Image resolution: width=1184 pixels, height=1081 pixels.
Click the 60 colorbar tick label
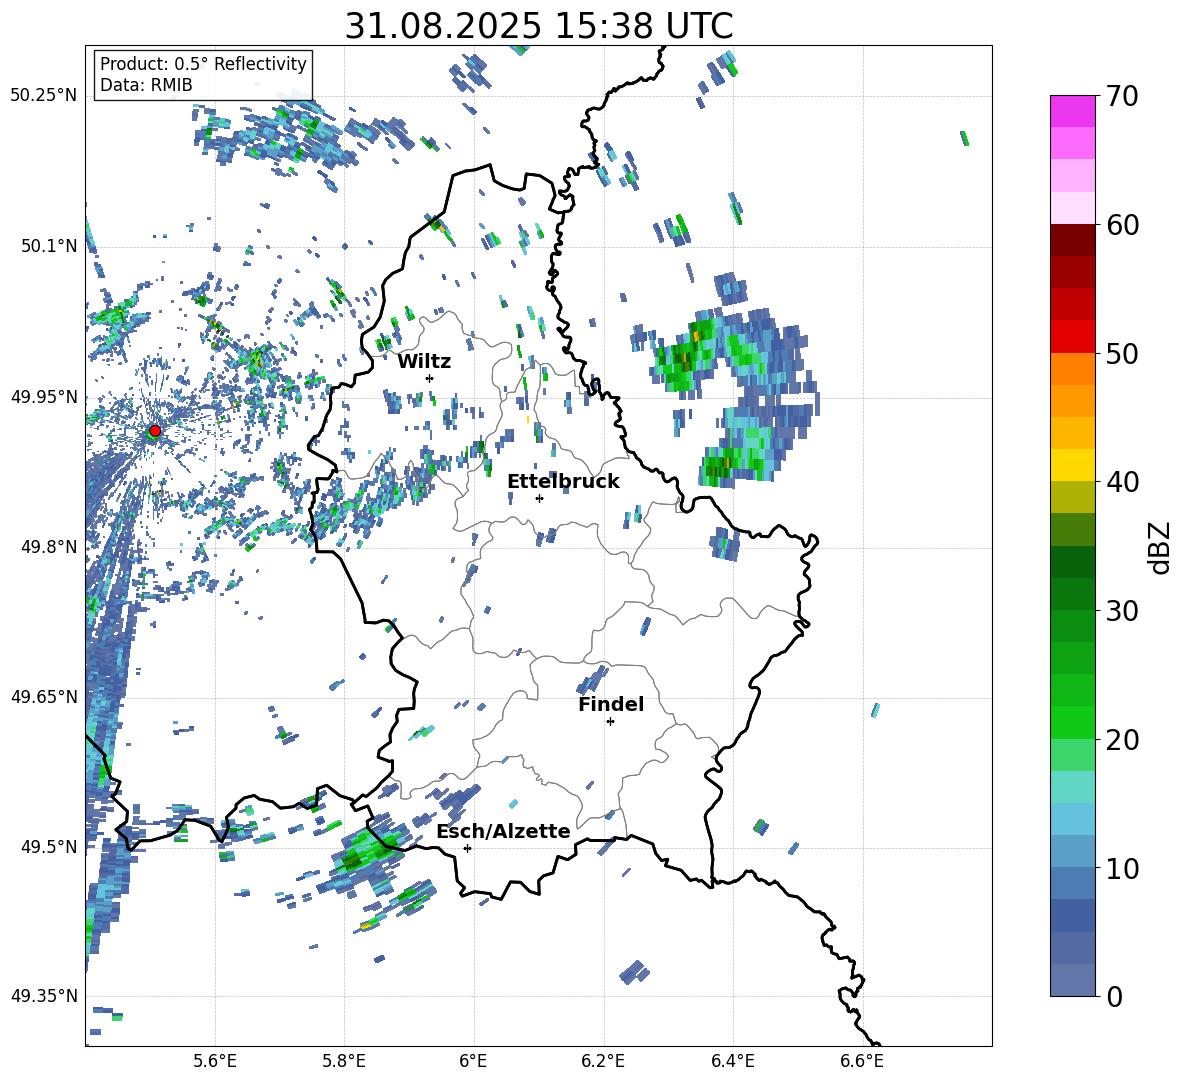[x=1122, y=225]
